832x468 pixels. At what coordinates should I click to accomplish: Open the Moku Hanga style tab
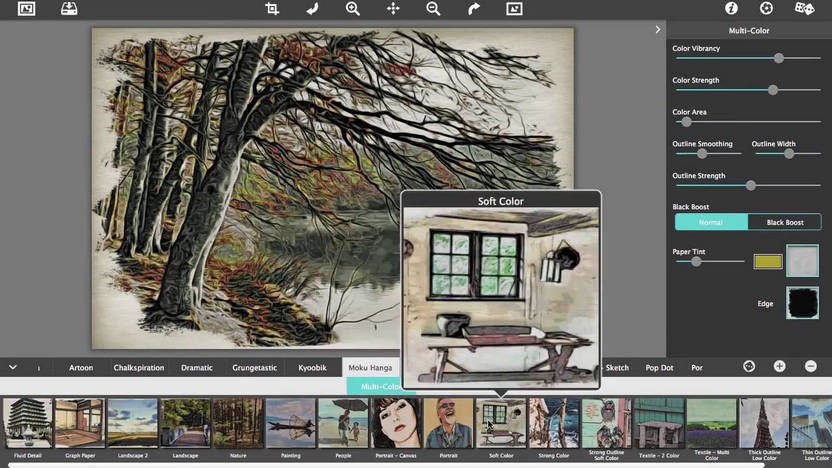pyautogui.click(x=370, y=368)
